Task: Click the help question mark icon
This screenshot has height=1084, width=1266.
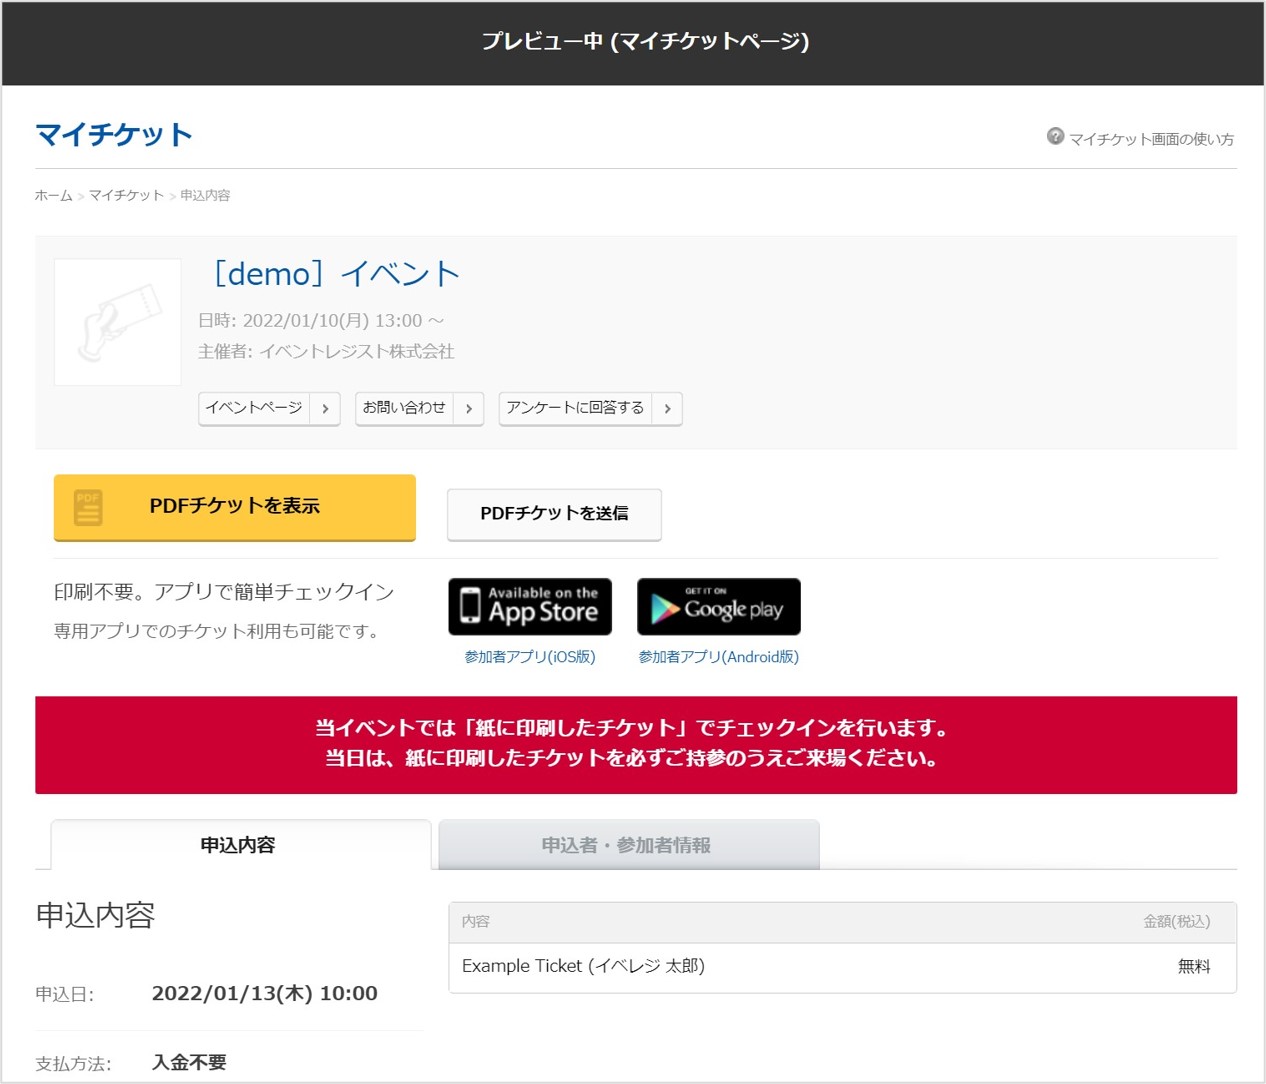Action: click(x=1055, y=137)
